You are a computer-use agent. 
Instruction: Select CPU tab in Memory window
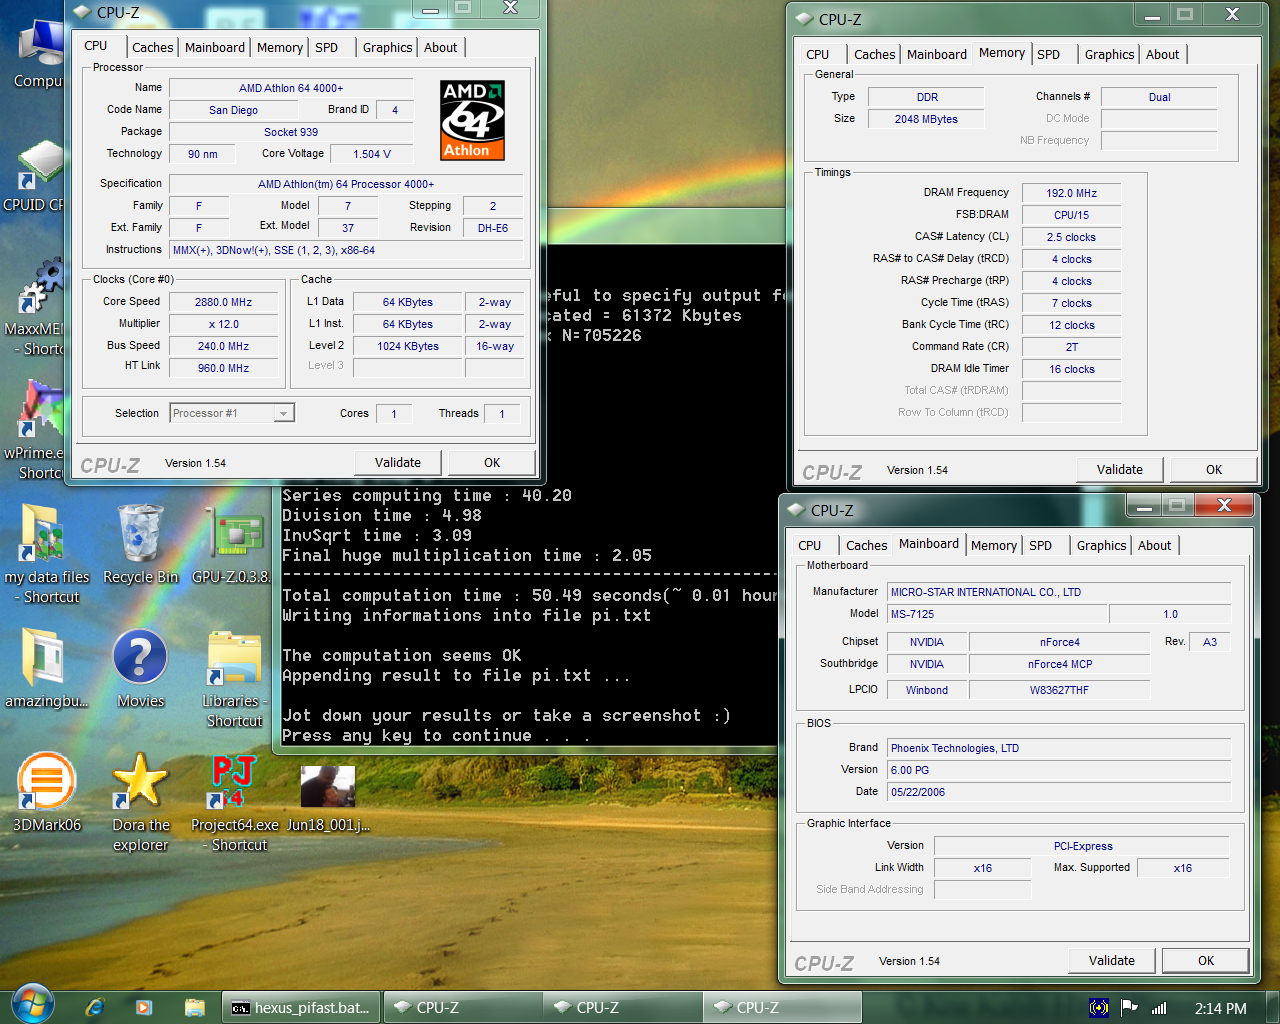coord(818,54)
